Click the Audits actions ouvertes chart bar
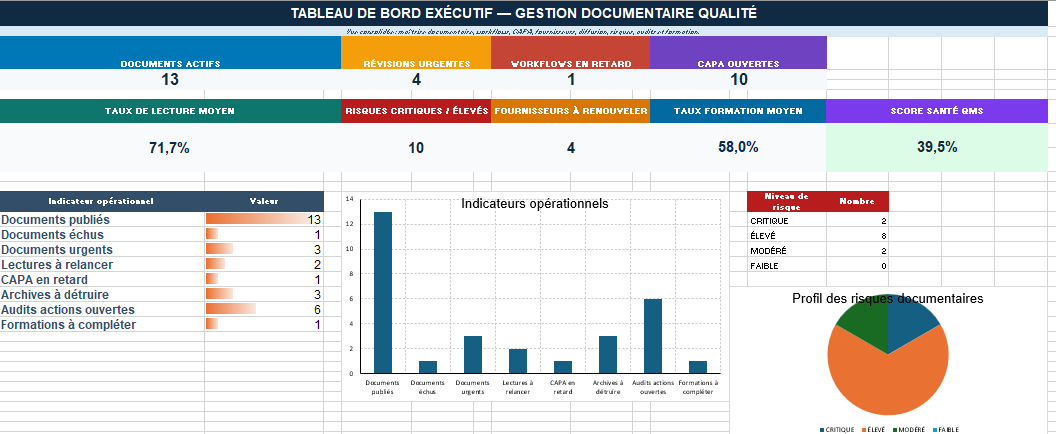This screenshot has width=1056, height=434. [653, 336]
